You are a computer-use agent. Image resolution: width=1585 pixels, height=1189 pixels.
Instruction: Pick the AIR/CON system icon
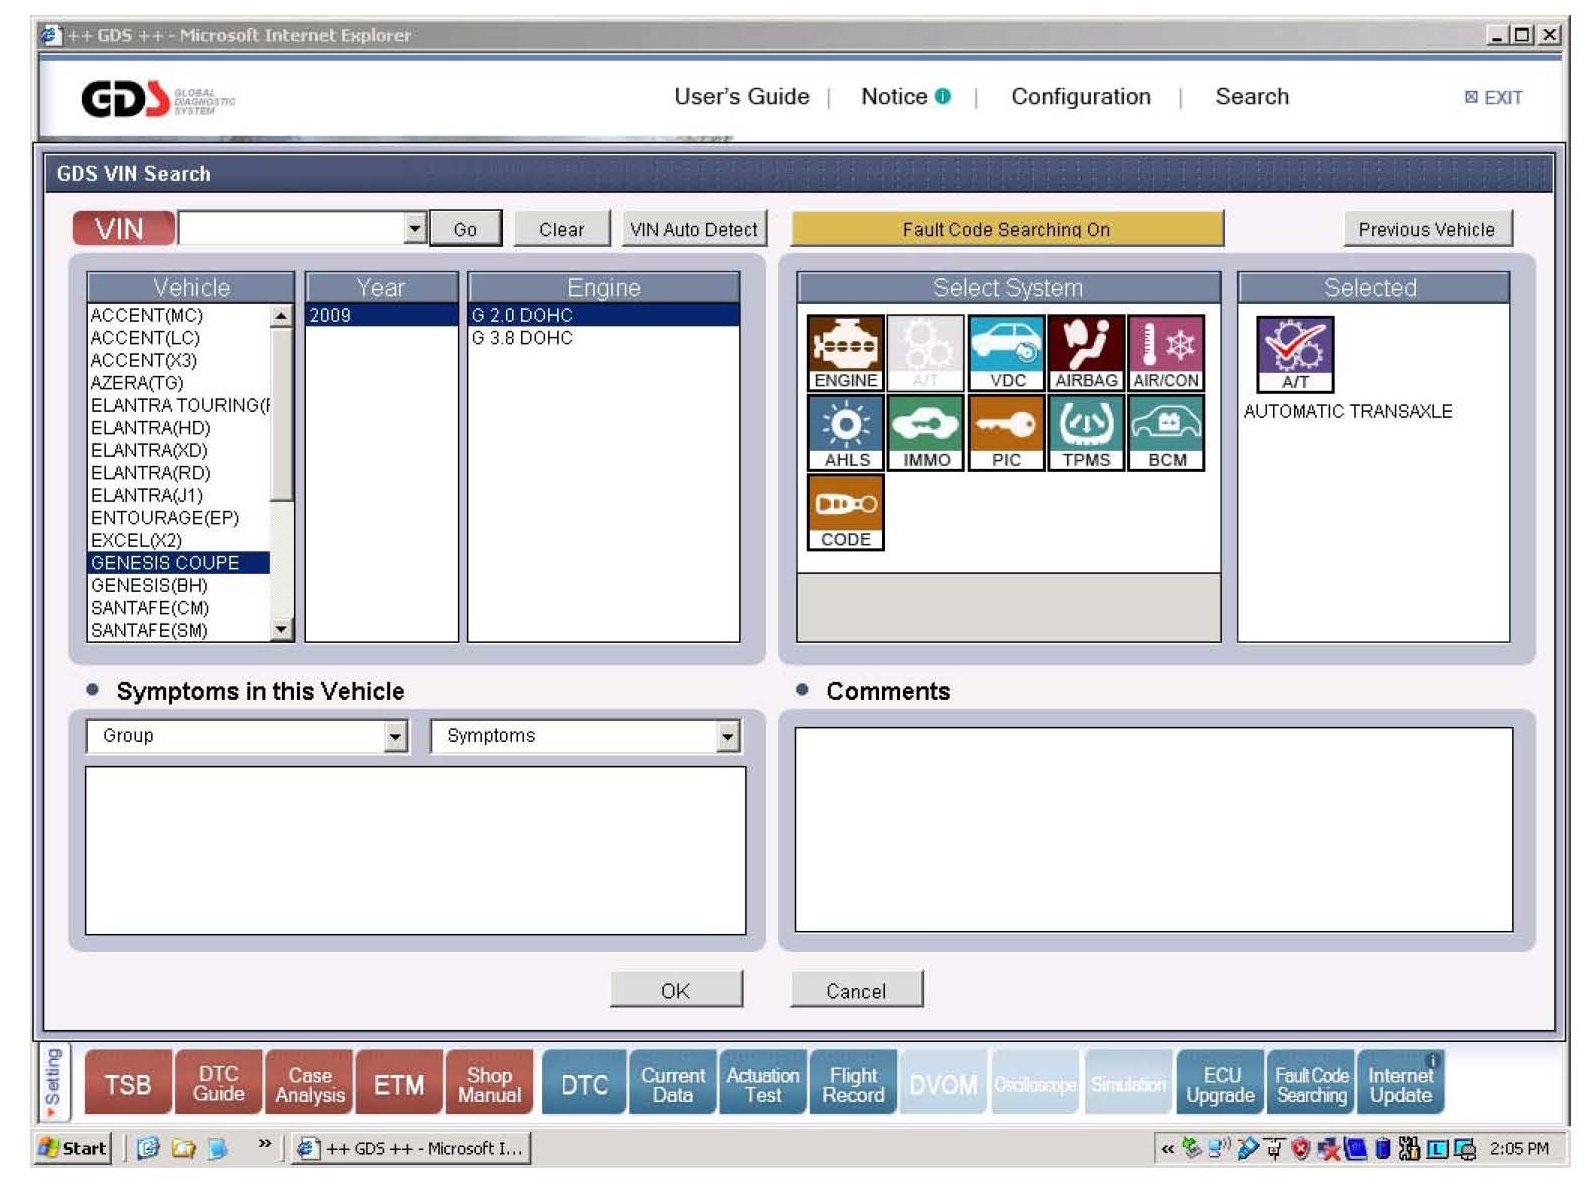1166,352
